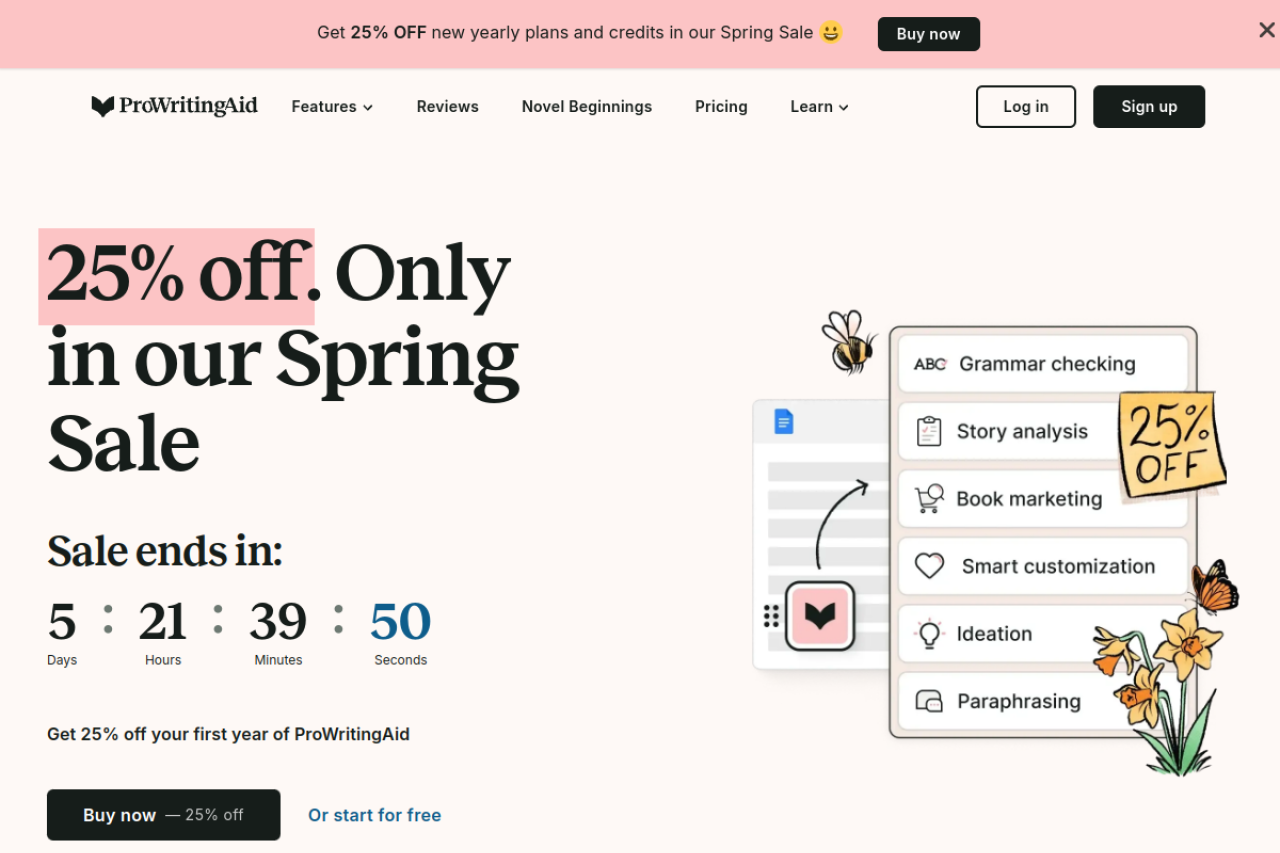
Task: Click the Book marketing cart icon
Action: (x=929, y=498)
